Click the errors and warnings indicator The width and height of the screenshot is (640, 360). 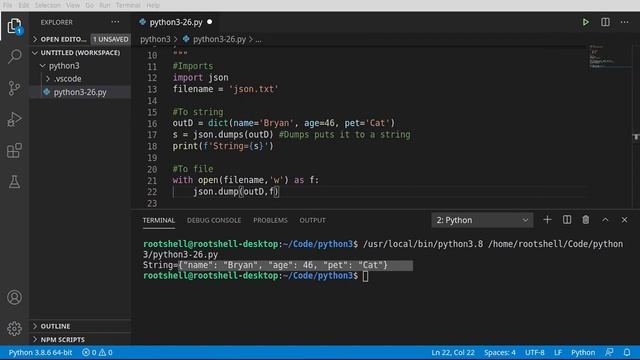[97, 352]
